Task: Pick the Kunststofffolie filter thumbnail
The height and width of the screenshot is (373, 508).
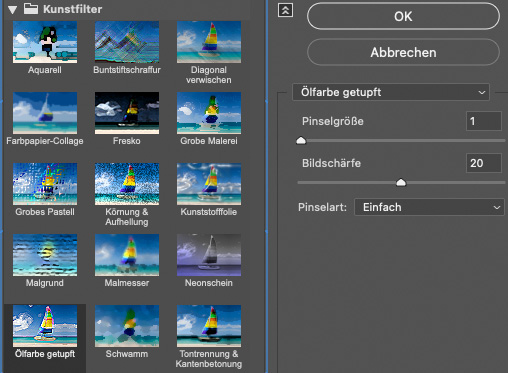Action: pos(209,184)
